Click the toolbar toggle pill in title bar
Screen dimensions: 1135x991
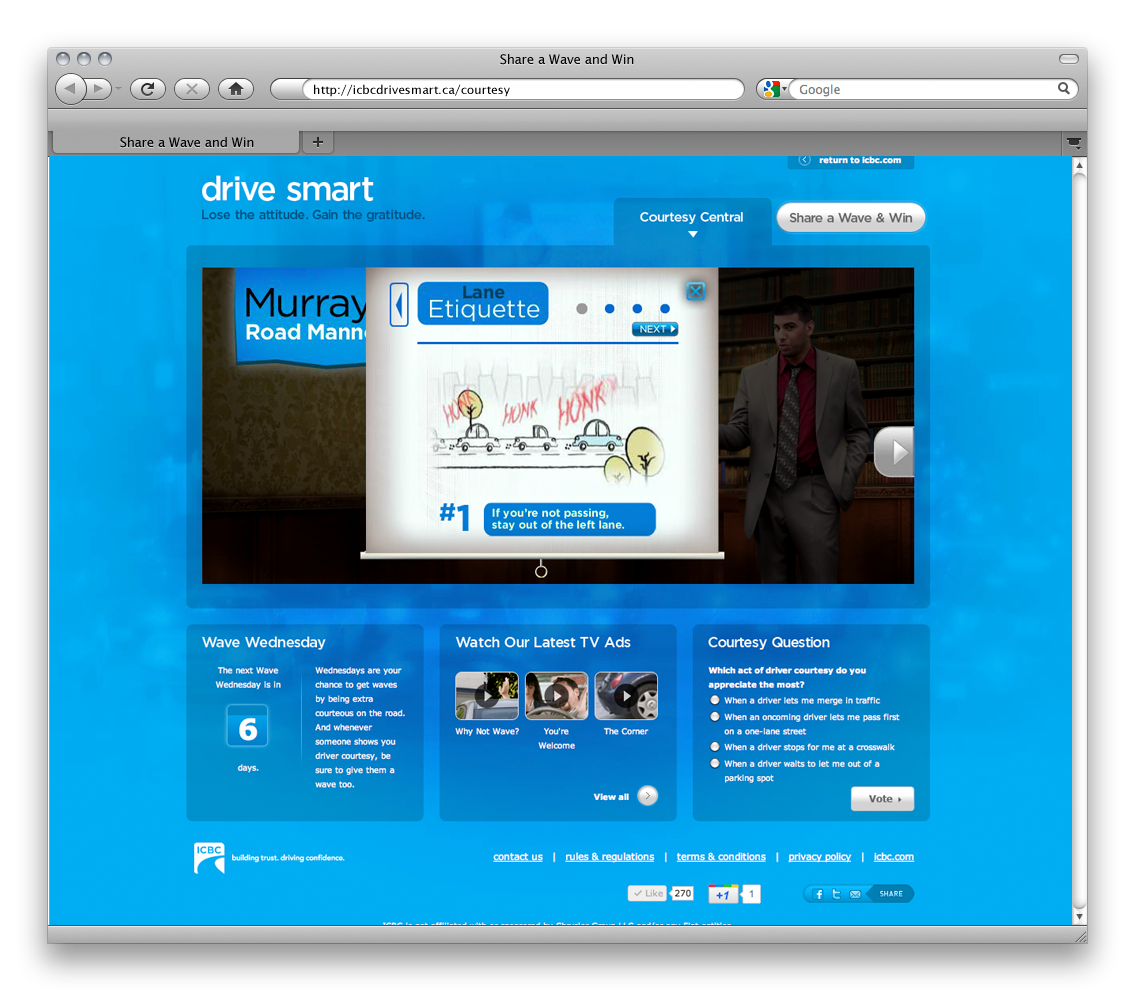pyautogui.click(x=1068, y=59)
